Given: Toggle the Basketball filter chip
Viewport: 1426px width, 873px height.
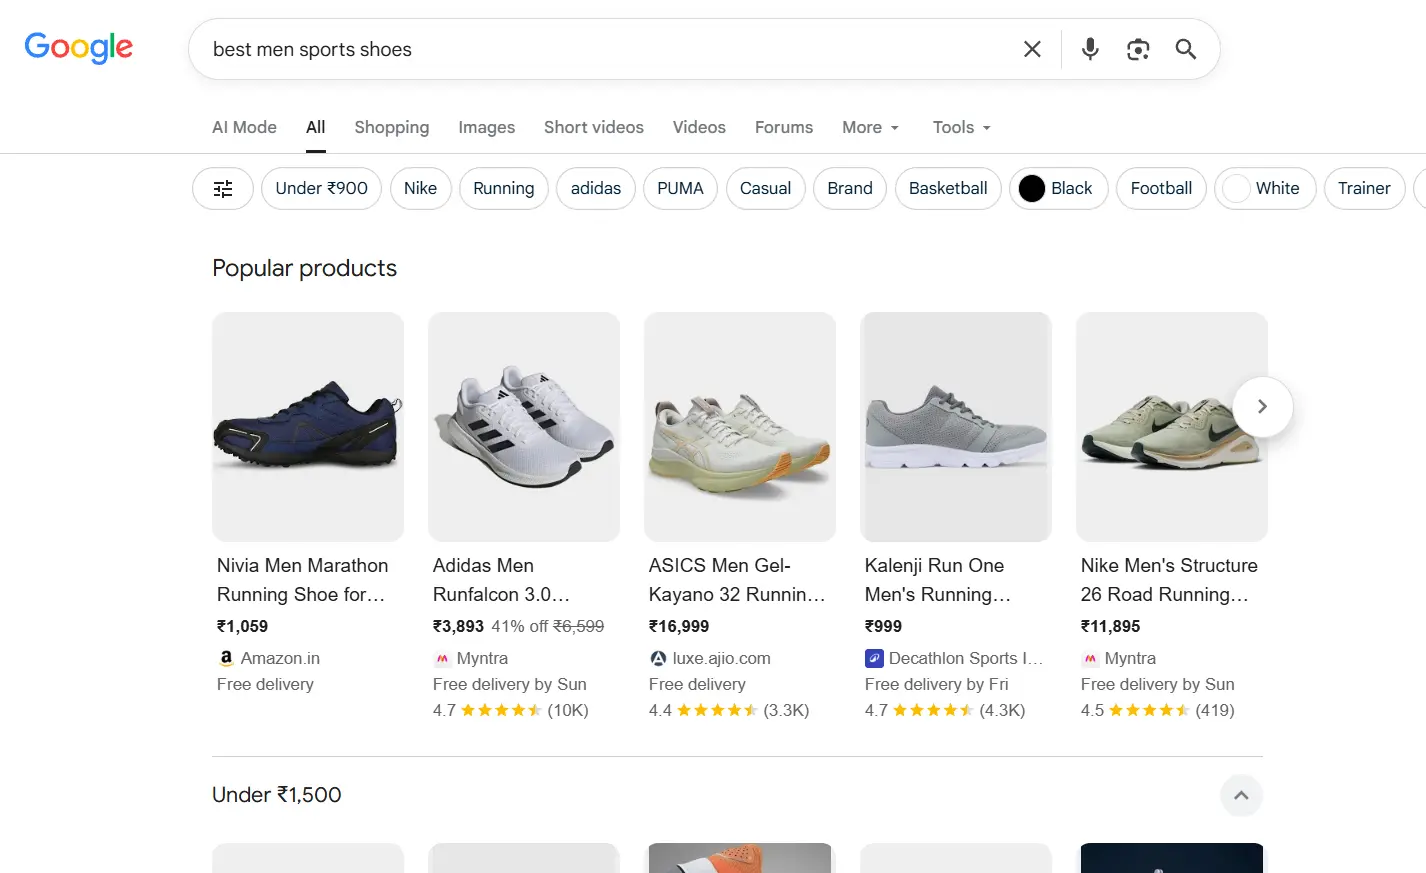Looking at the screenshot, I should pos(948,188).
